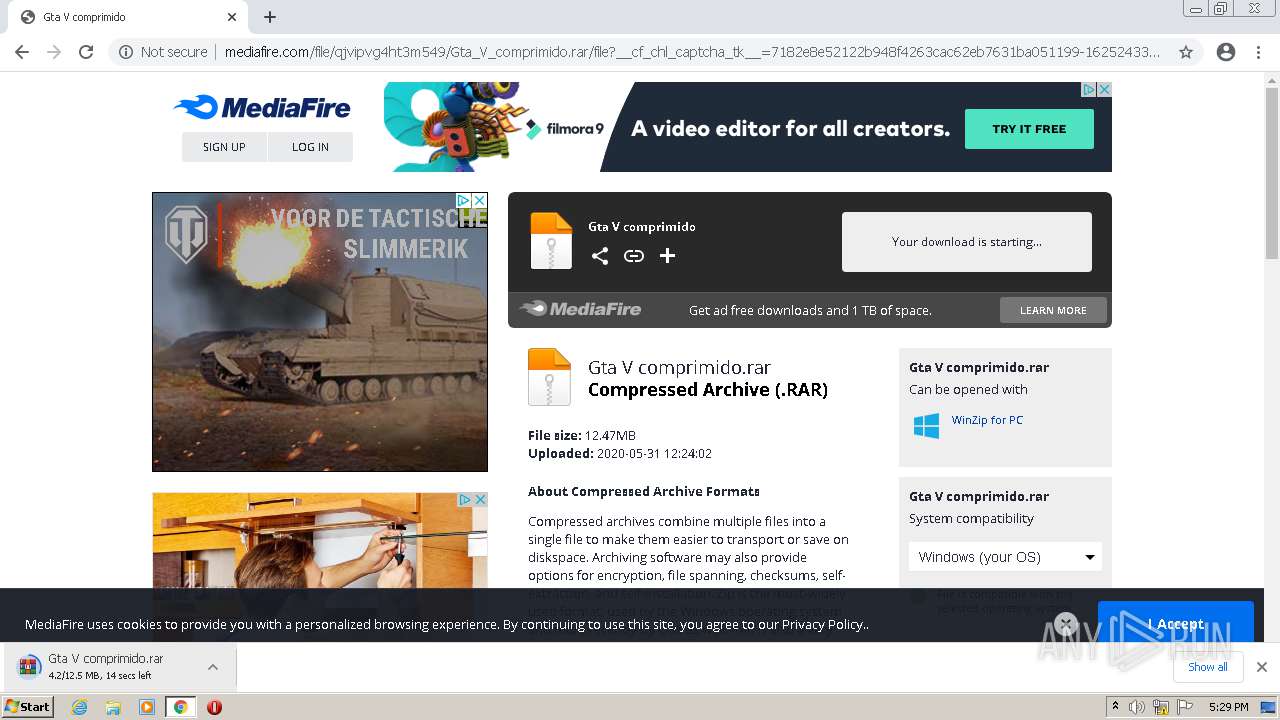Click the red Opera taskbar icon
The image size is (1280, 720).
coord(214,707)
